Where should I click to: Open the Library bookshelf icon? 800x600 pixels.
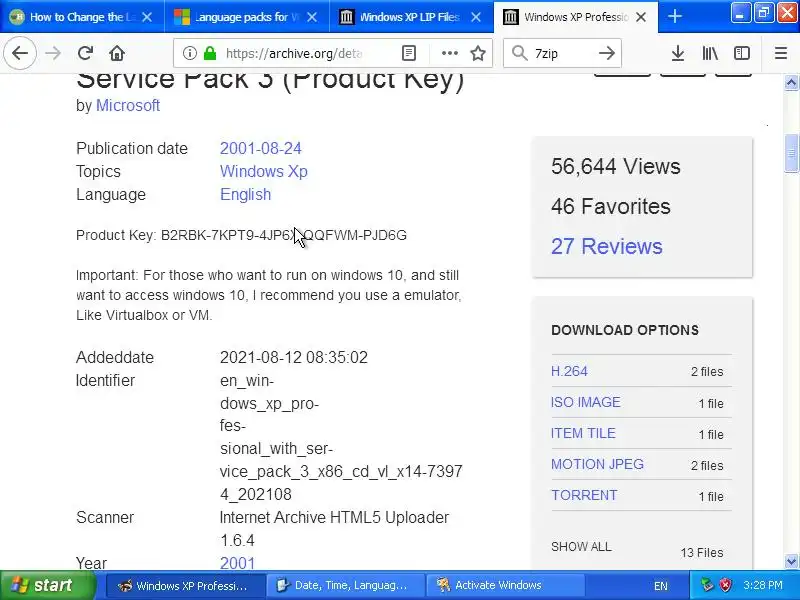pyautogui.click(x=710, y=53)
